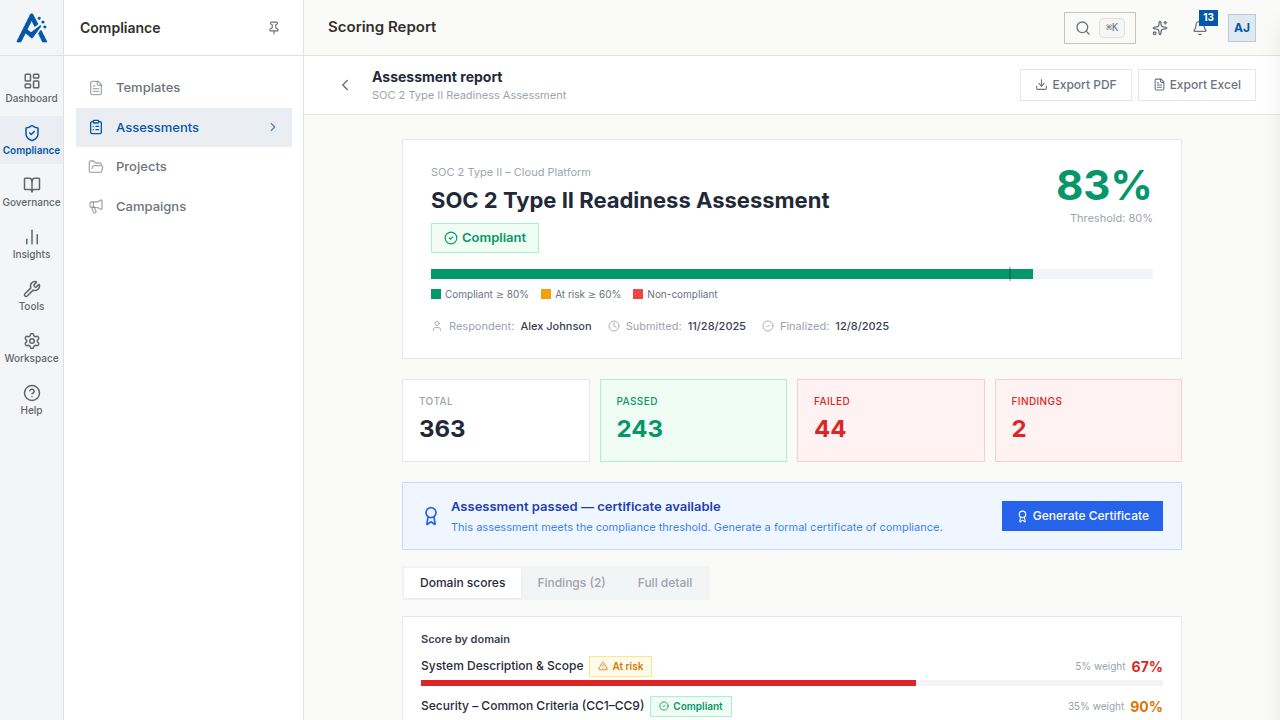Click the 67% System Description score
Viewport: 1280px width, 720px height.
pos(1147,666)
